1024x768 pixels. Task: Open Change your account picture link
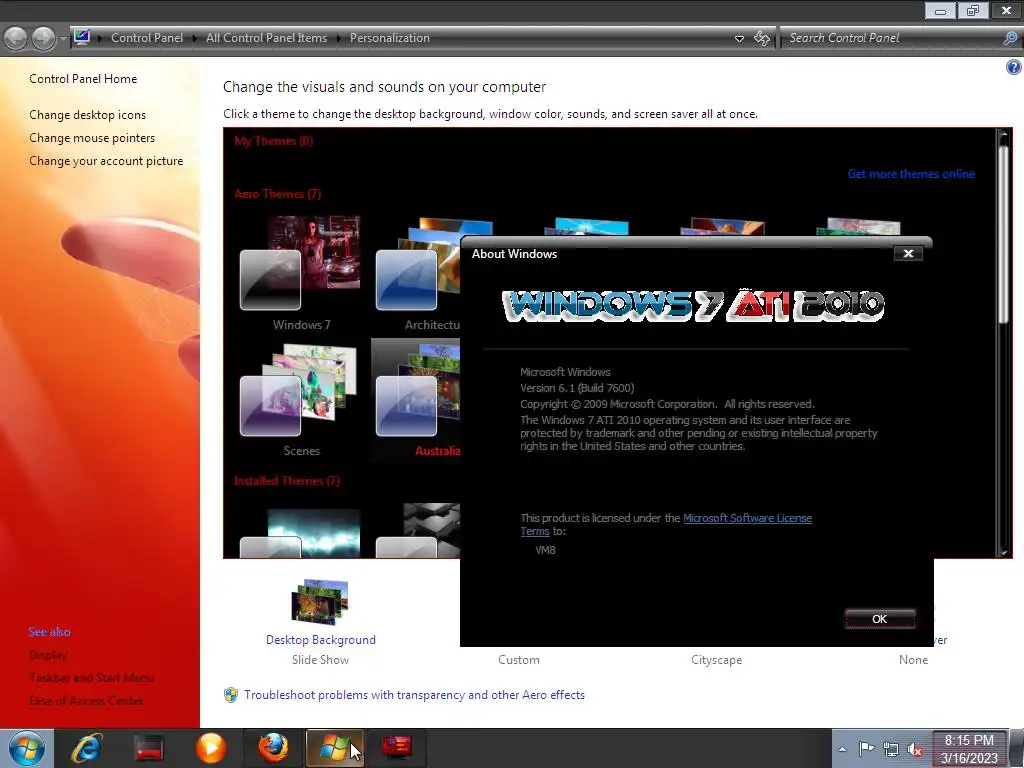point(106,161)
